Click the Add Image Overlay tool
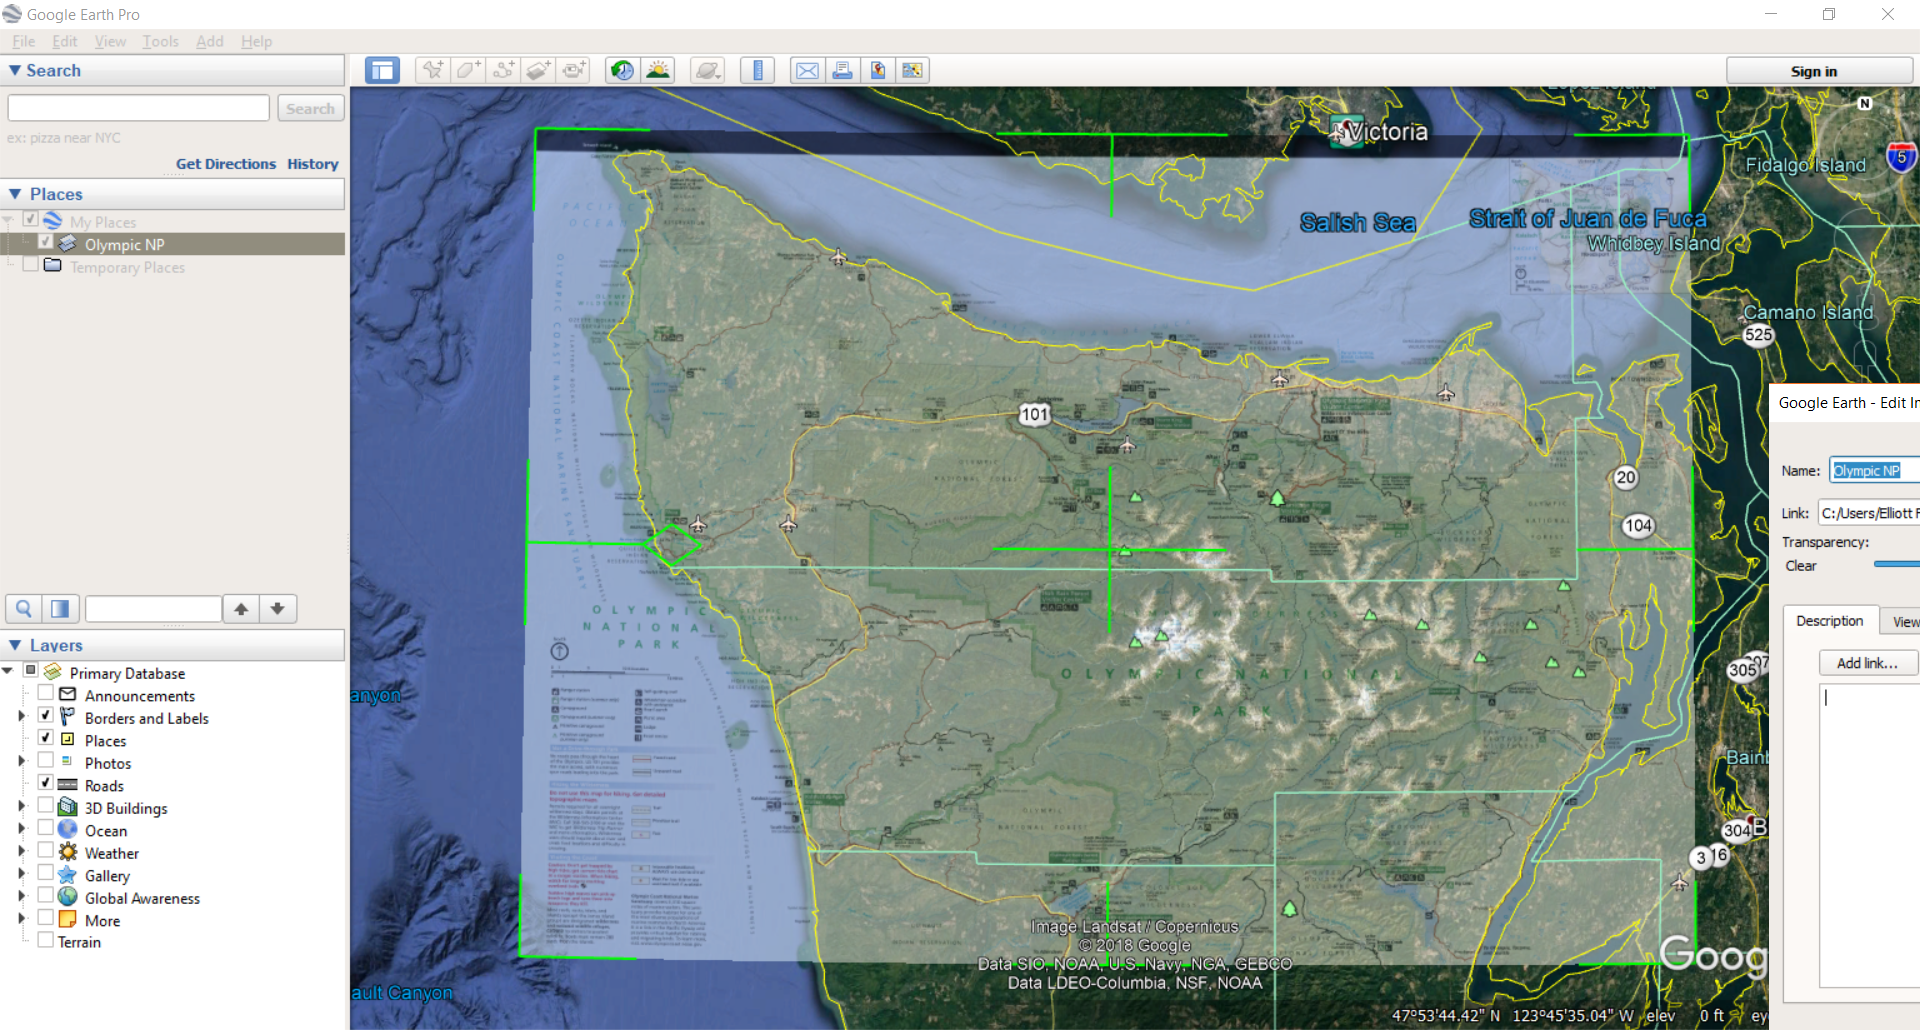The height and width of the screenshot is (1030, 1920). click(538, 70)
